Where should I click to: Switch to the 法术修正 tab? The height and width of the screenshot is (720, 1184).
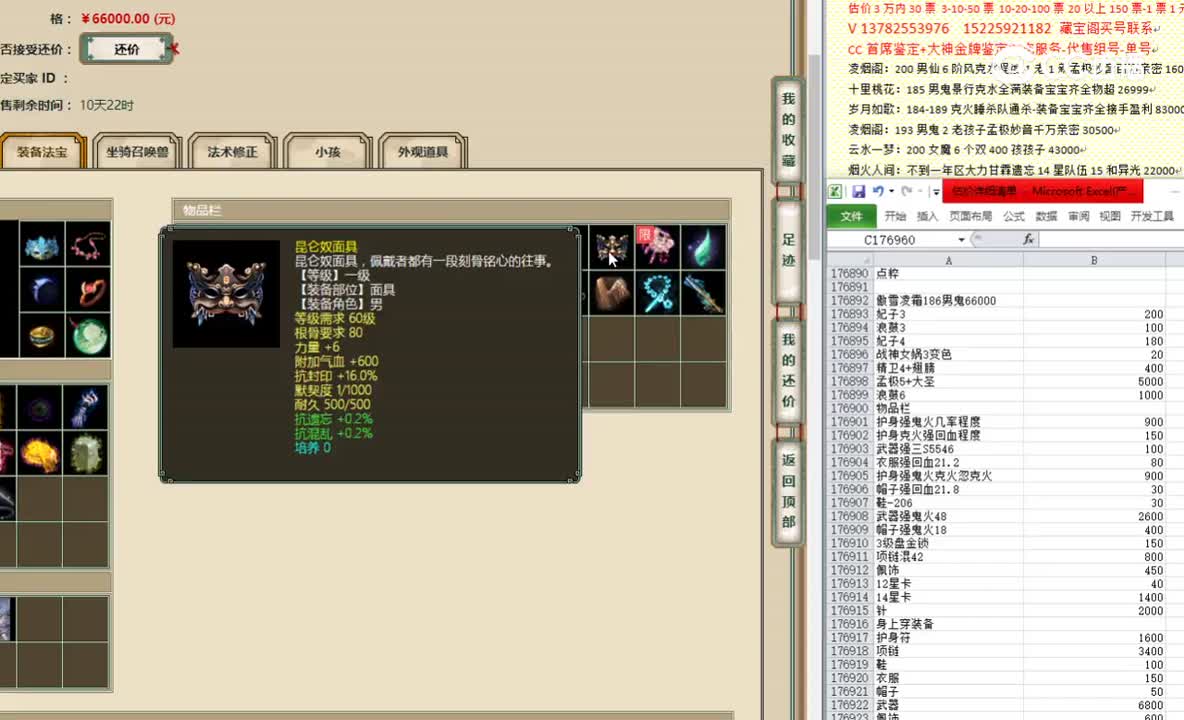(x=233, y=152)
